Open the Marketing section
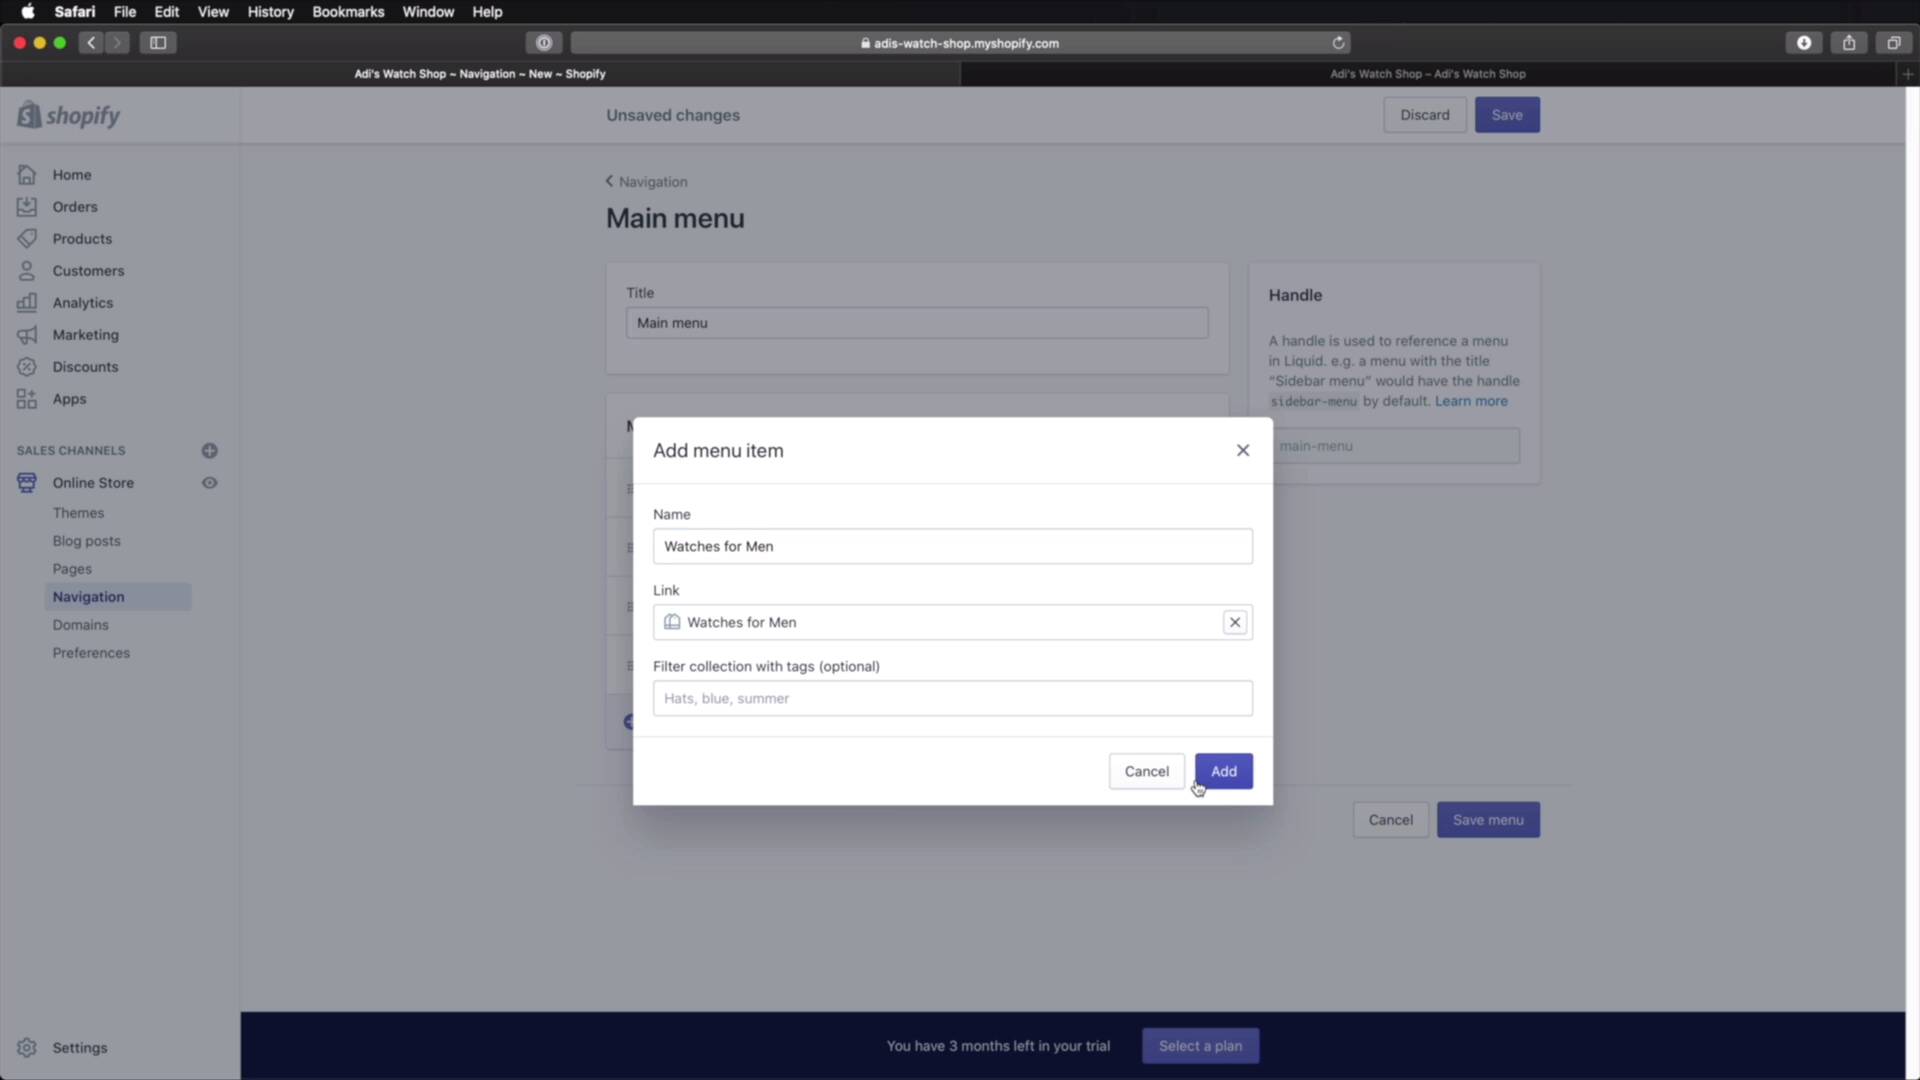Screen dimensions: 1920x1080 click(x=85, y=335)
